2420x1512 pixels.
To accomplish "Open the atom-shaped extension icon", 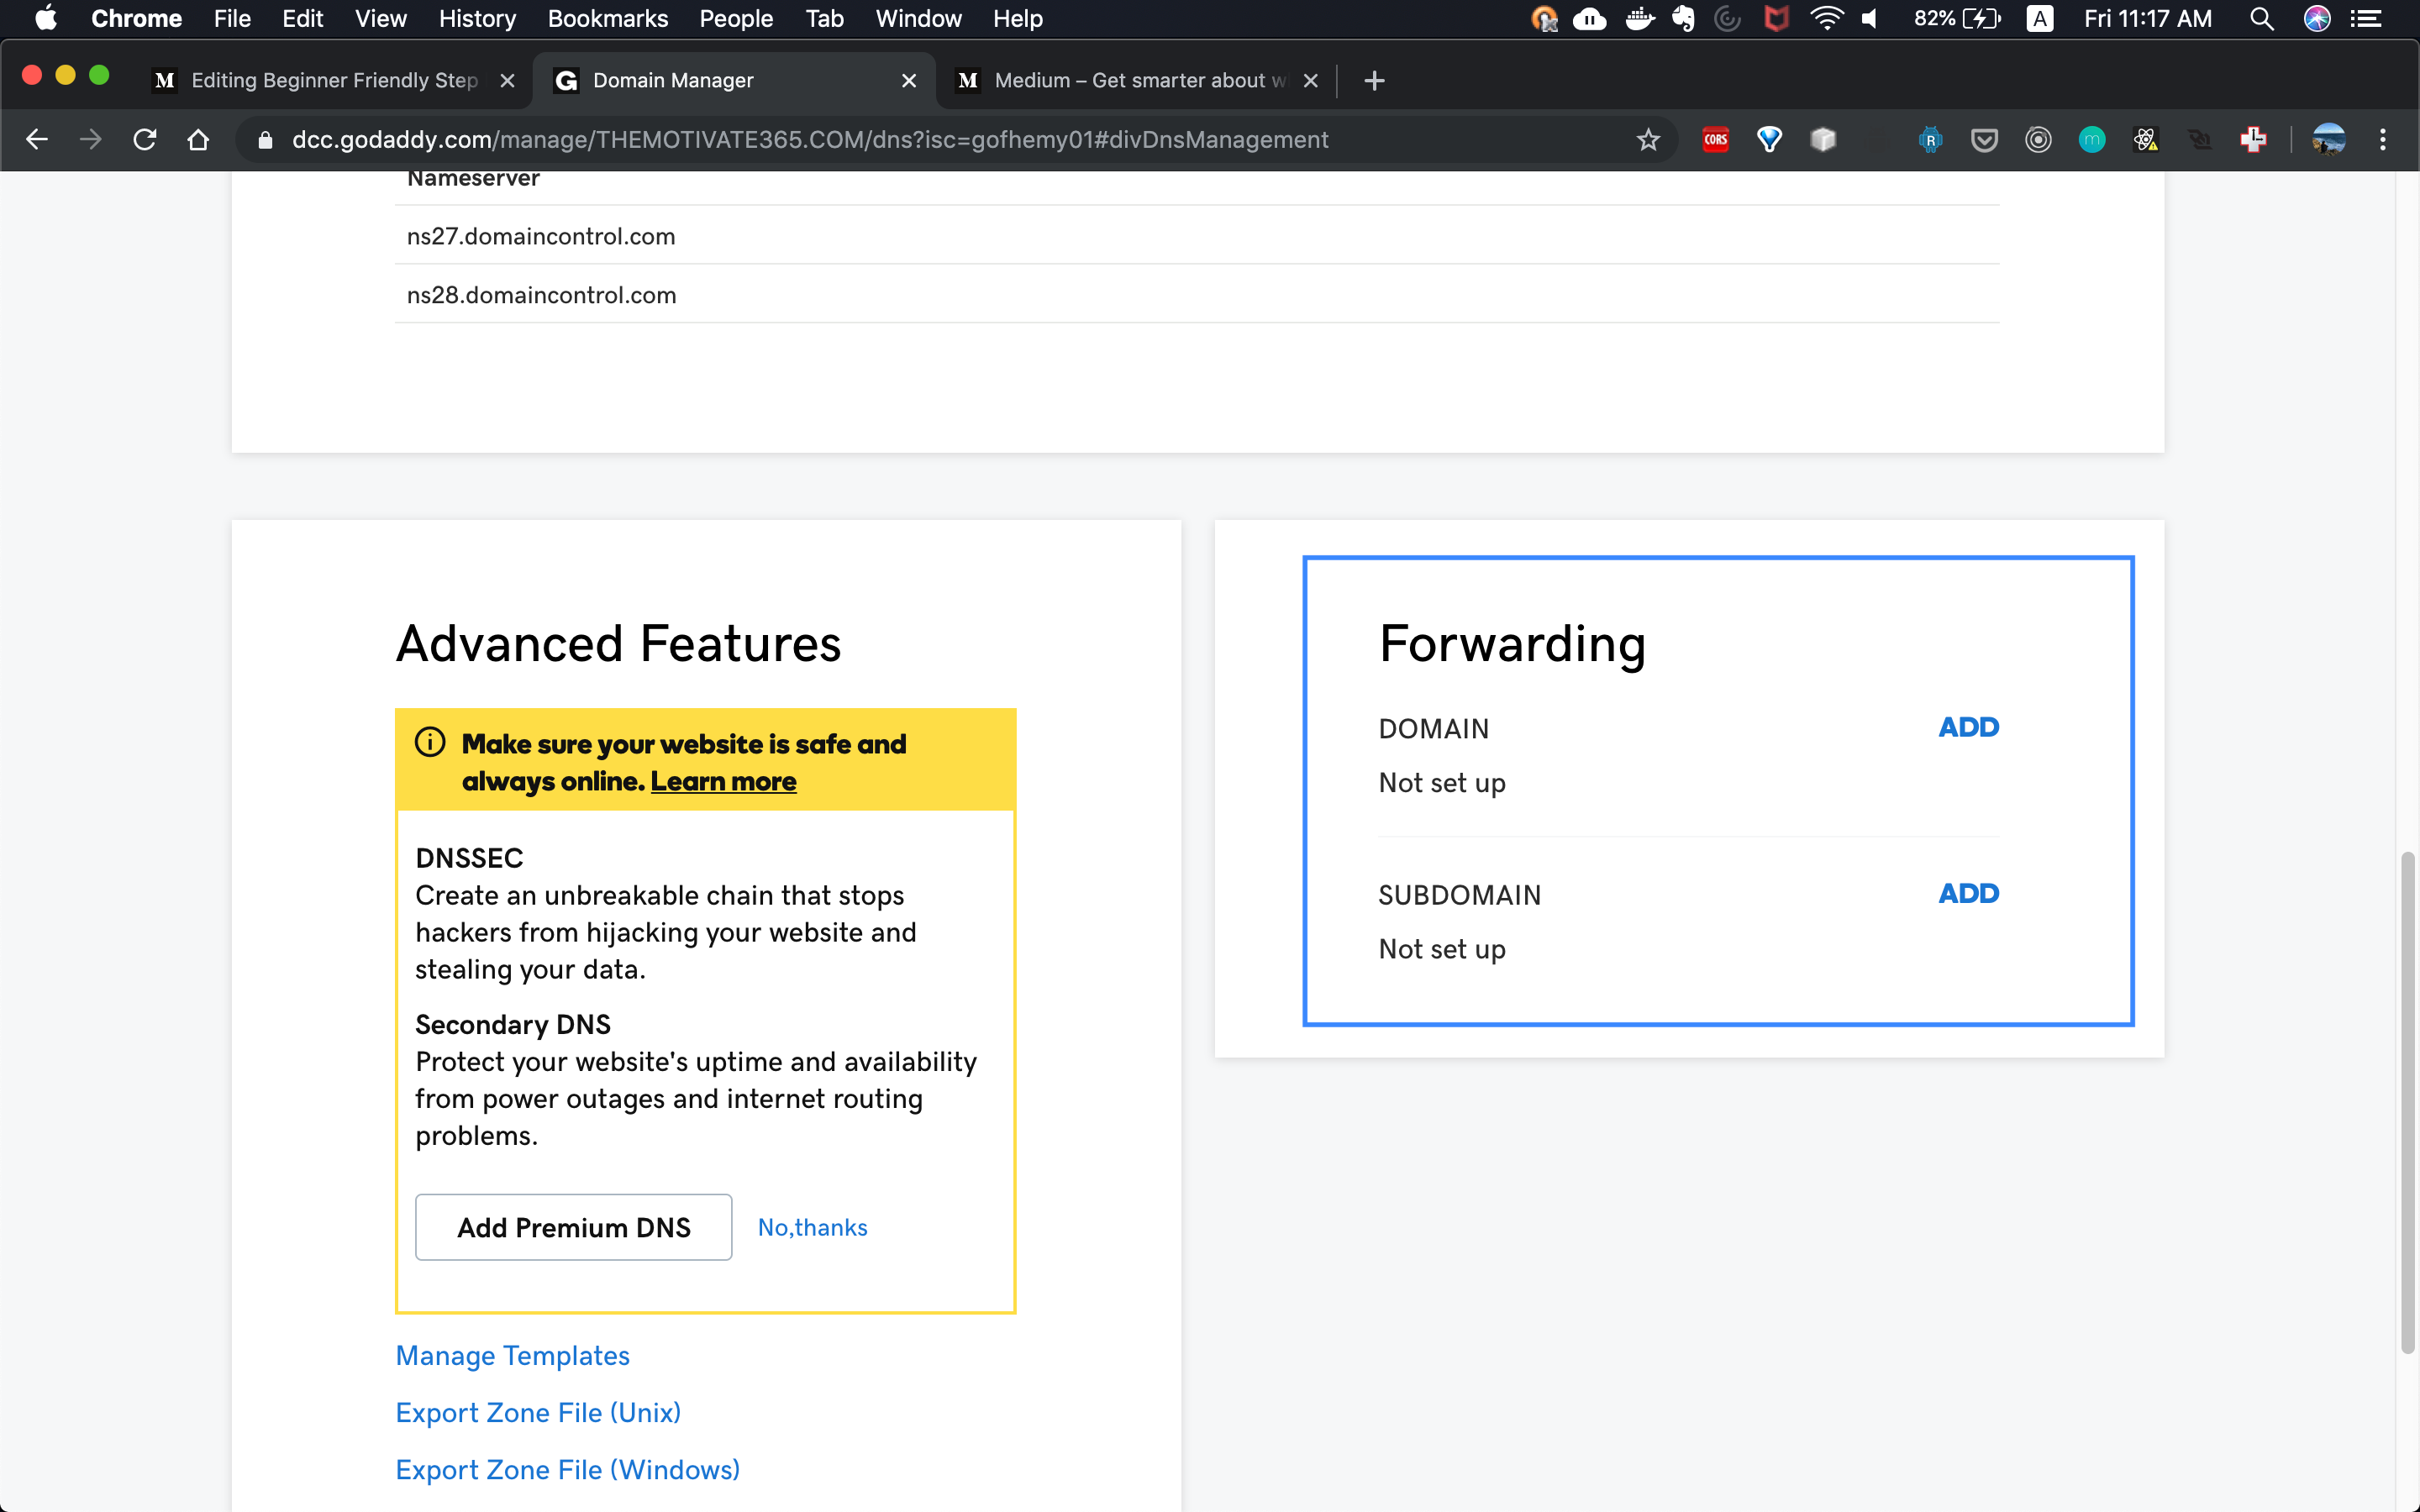I will click(x=2146, y=140).
